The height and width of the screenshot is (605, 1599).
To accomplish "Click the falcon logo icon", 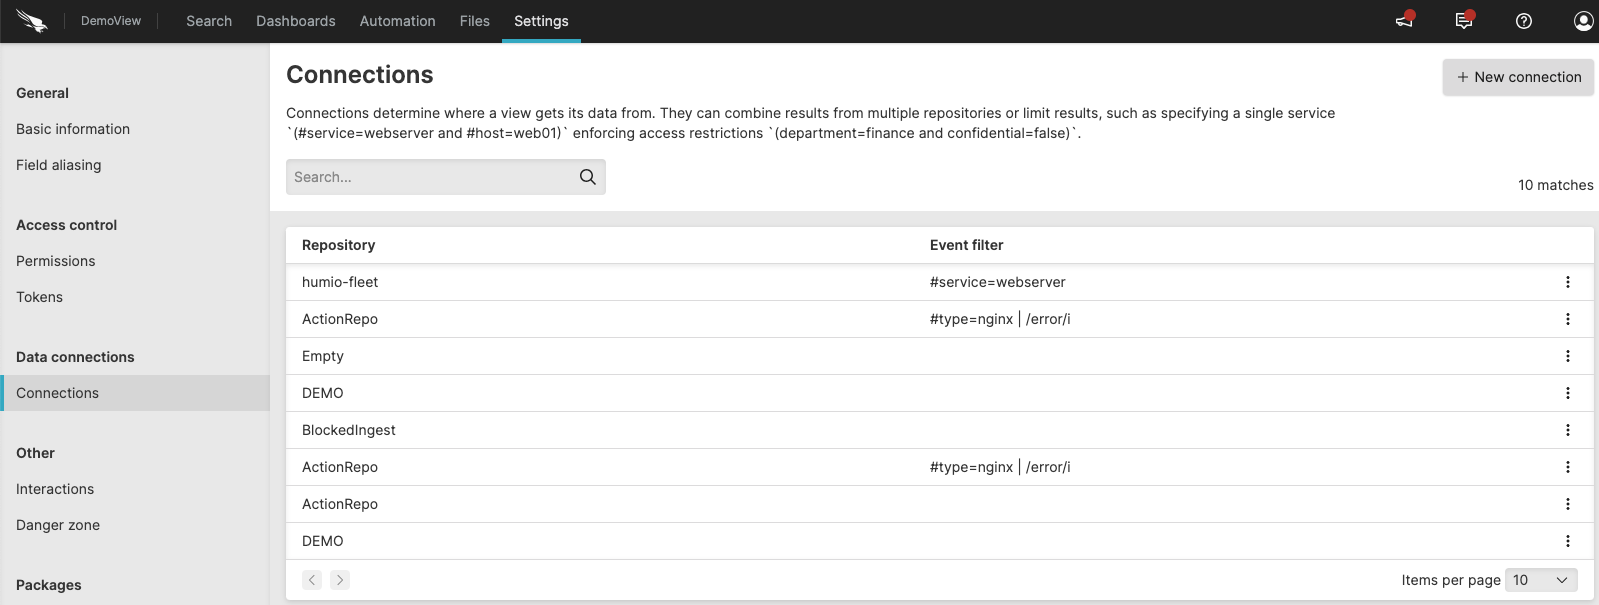I will [x=32, y=21].
